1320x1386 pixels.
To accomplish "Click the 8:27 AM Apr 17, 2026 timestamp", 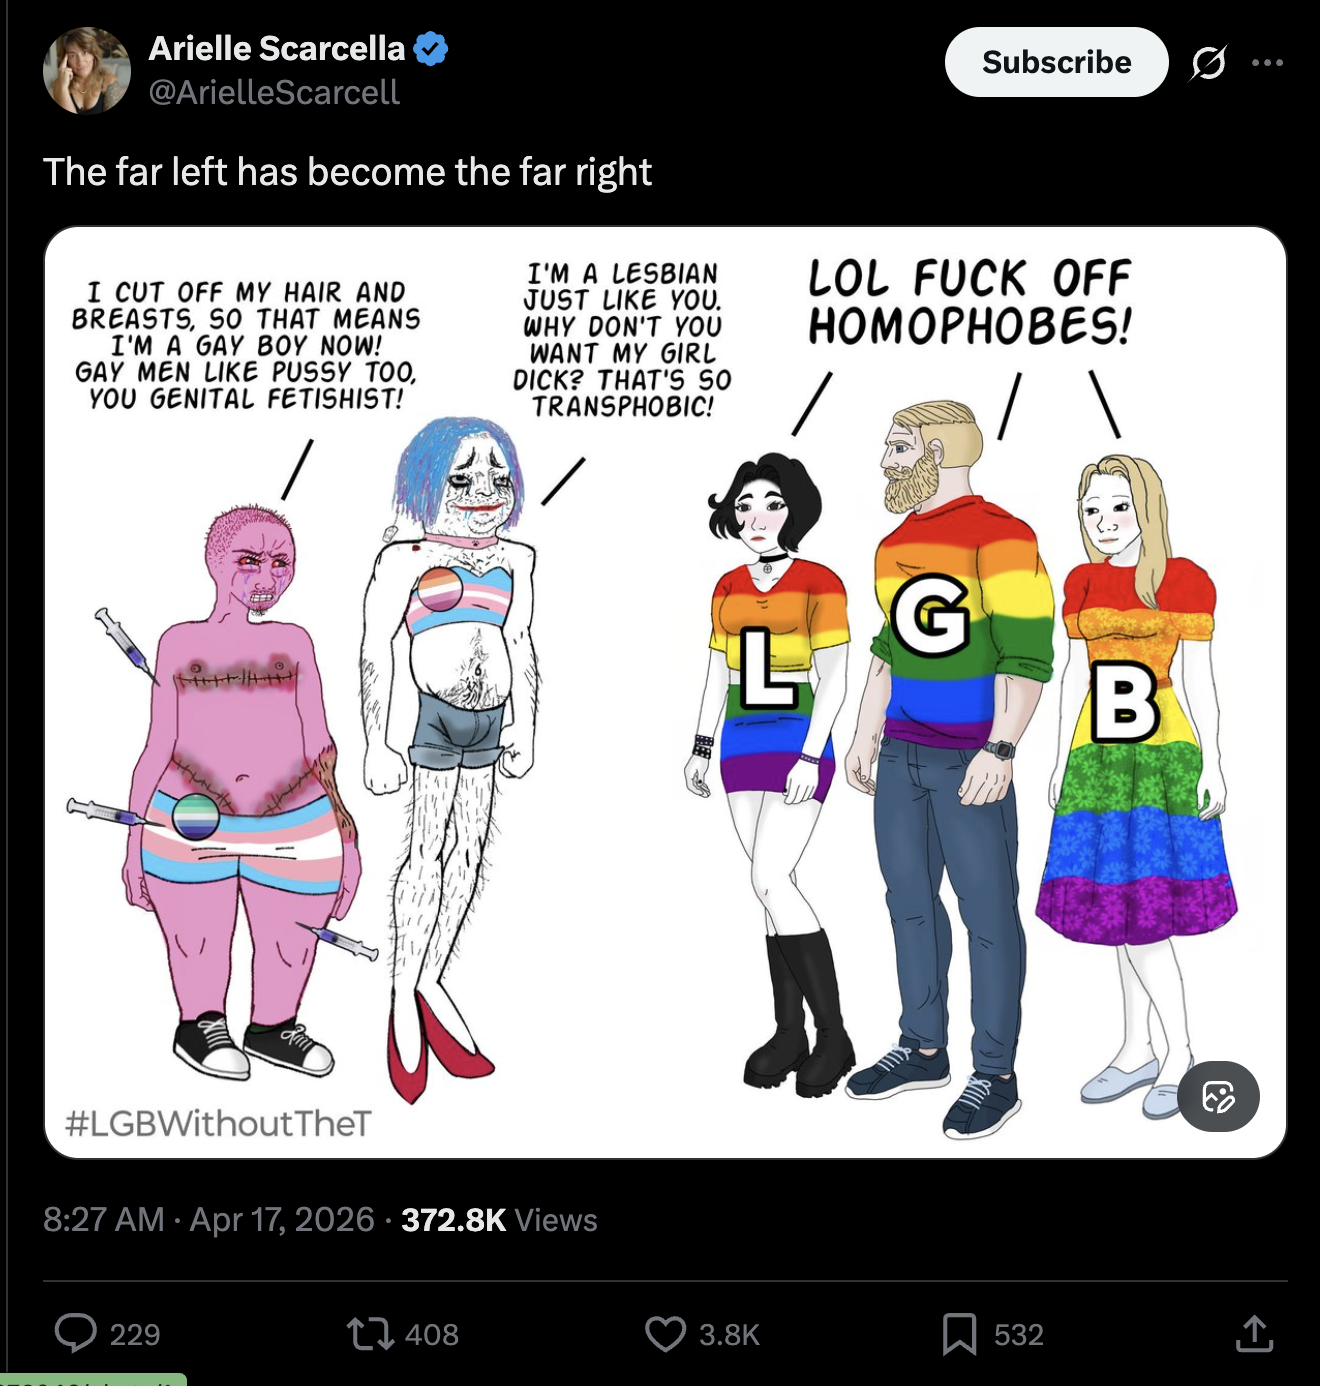I will (208, 1219).
